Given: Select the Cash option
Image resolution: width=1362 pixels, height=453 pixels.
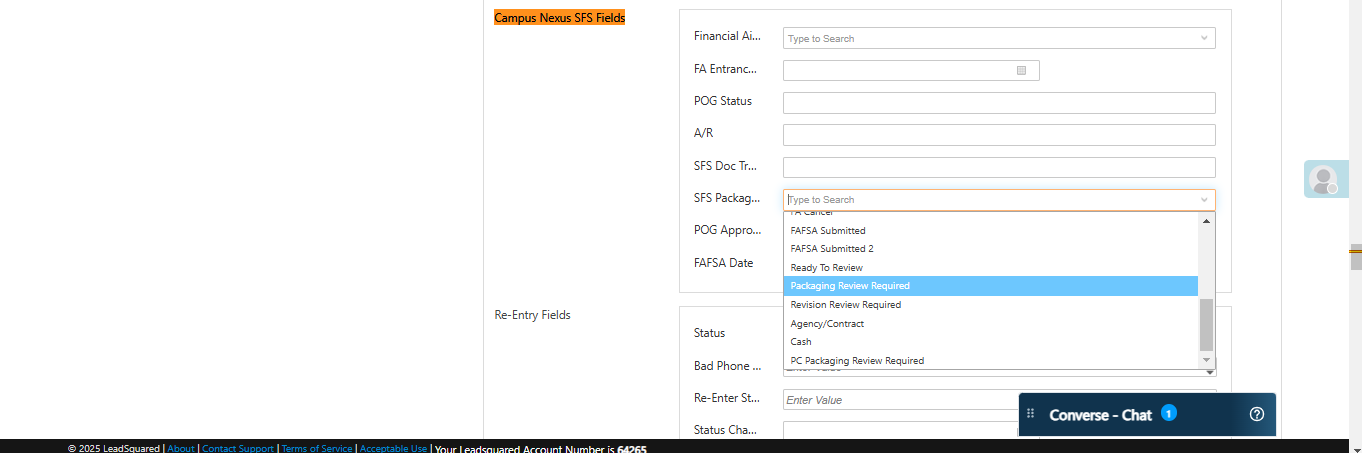Looking at the screenshot, I should click(x=801, y=342).
